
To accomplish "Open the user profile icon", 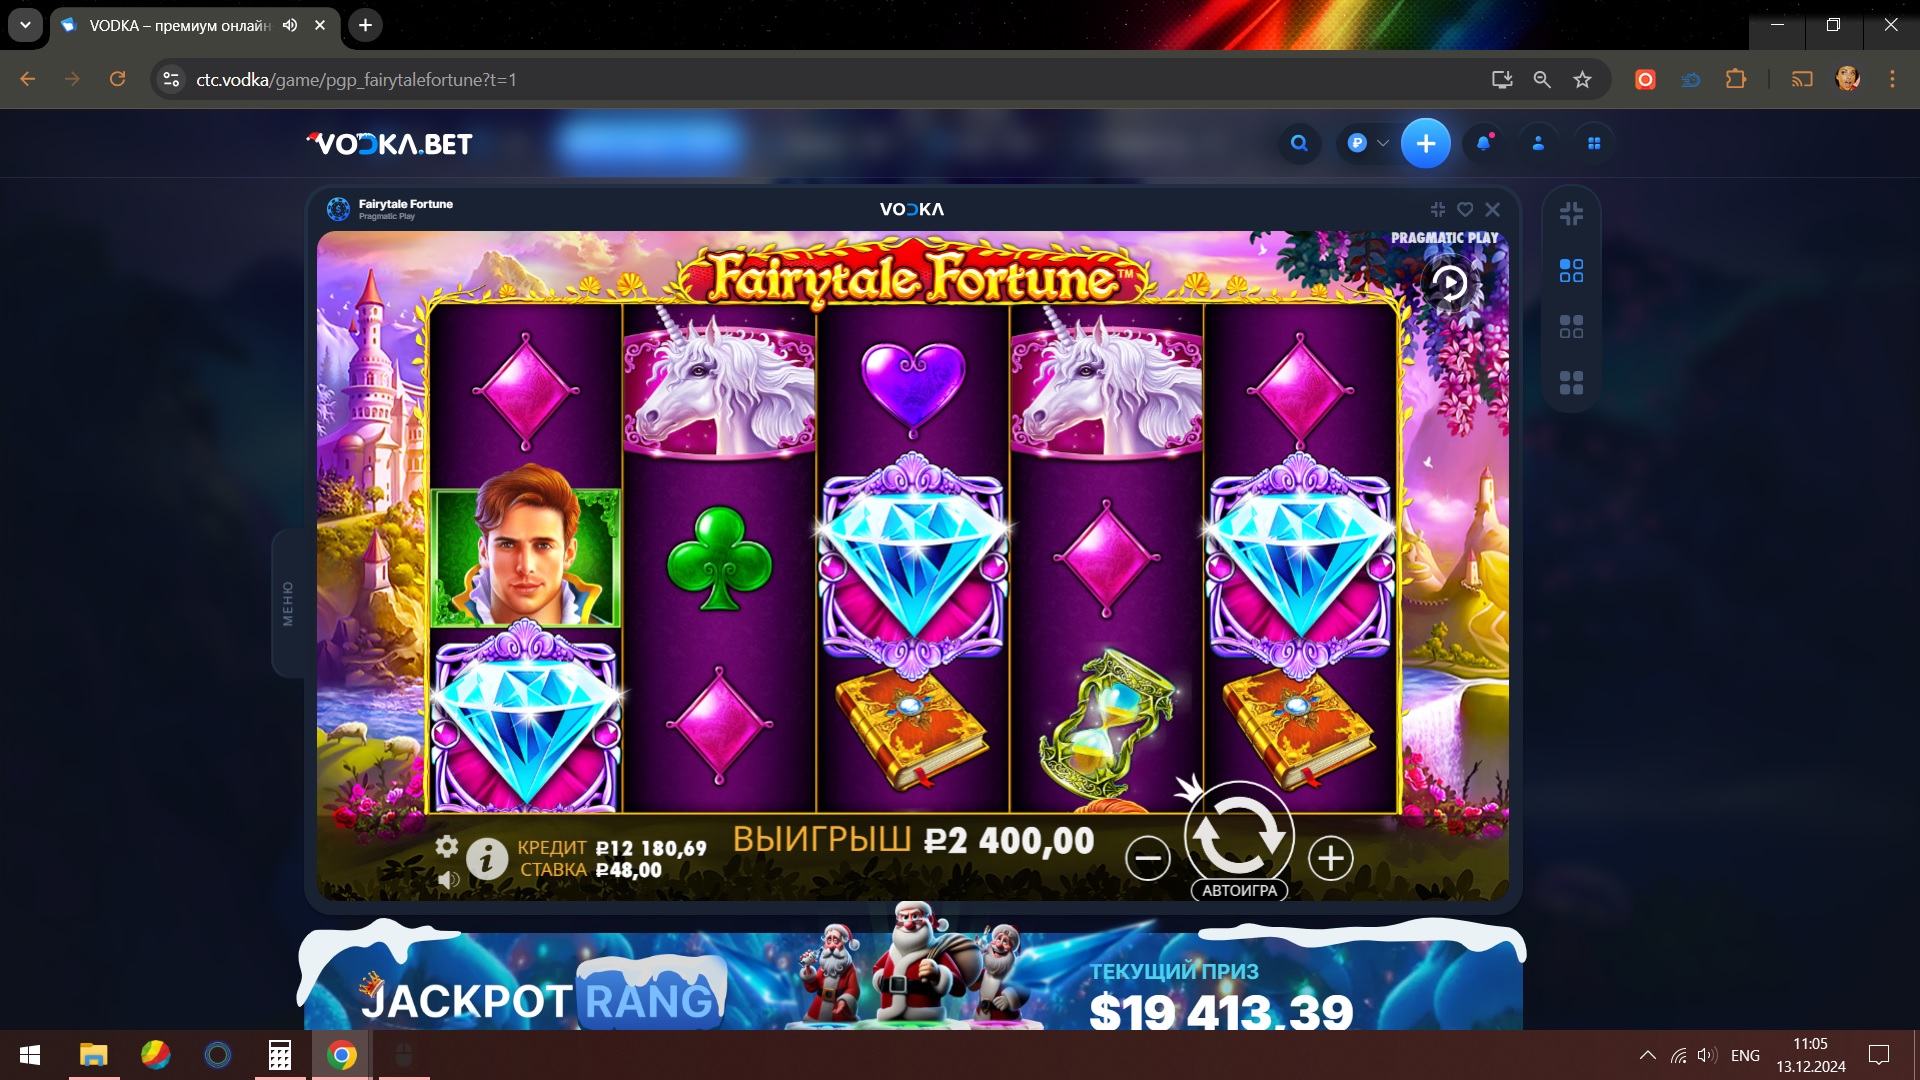I will tap(1538, 143).
